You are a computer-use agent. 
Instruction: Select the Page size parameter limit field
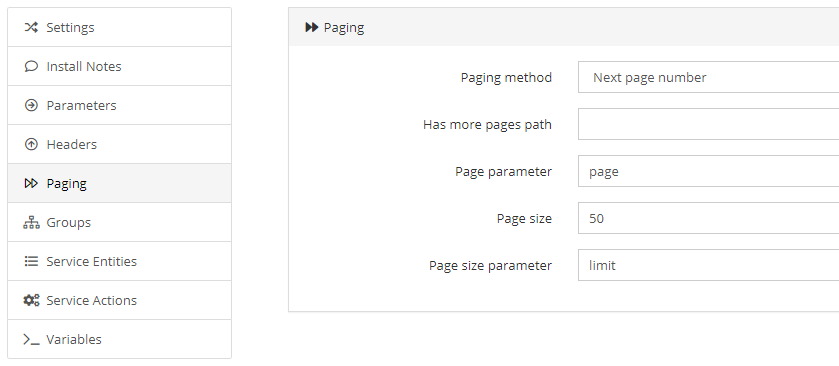pyautogui.click(x=708, y=265)
